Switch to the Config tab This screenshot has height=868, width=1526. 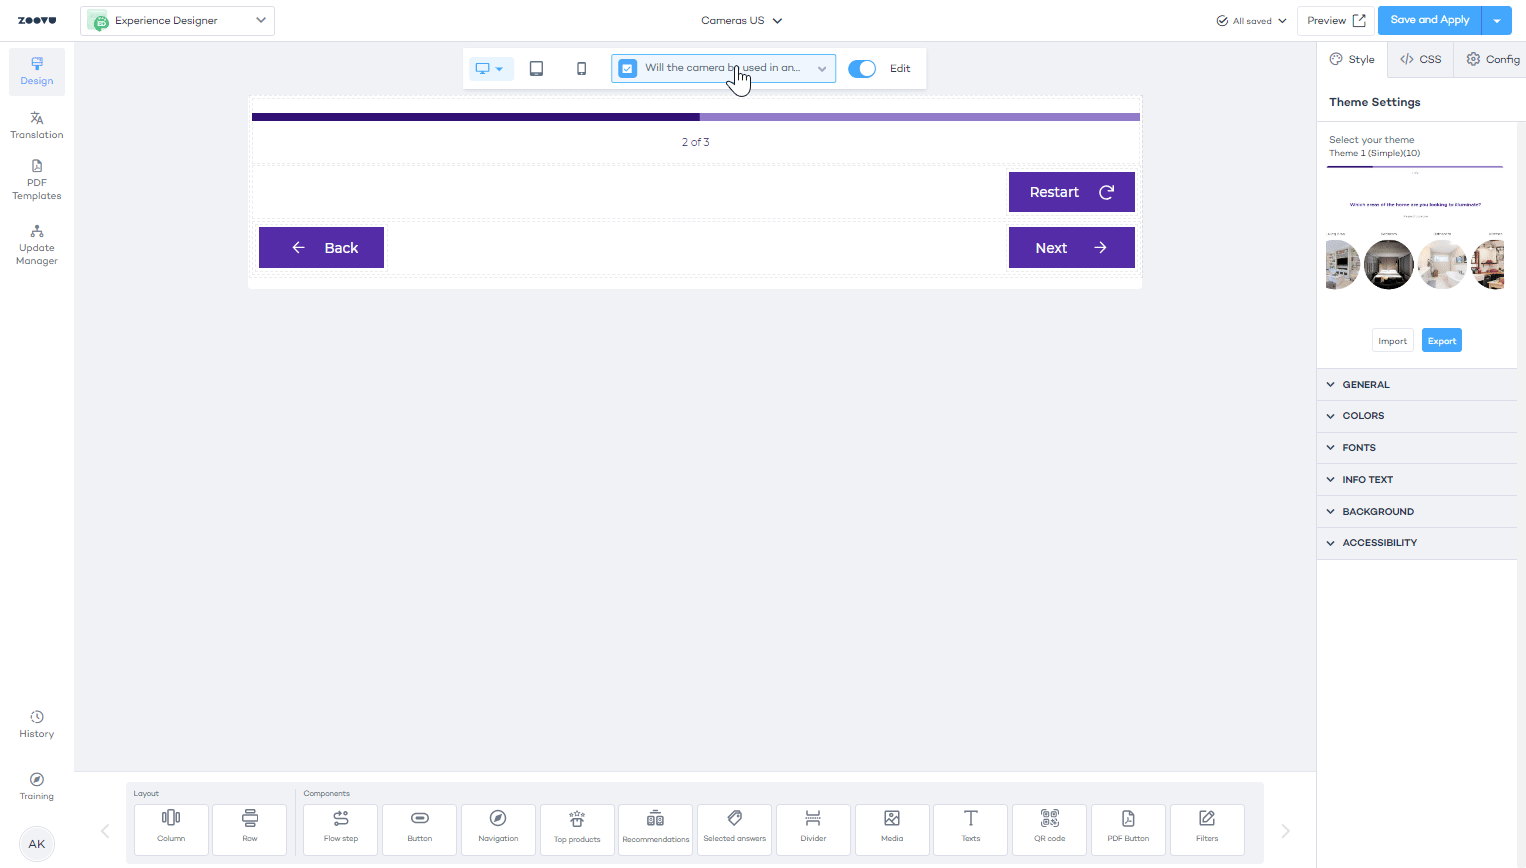[1492, 60]
